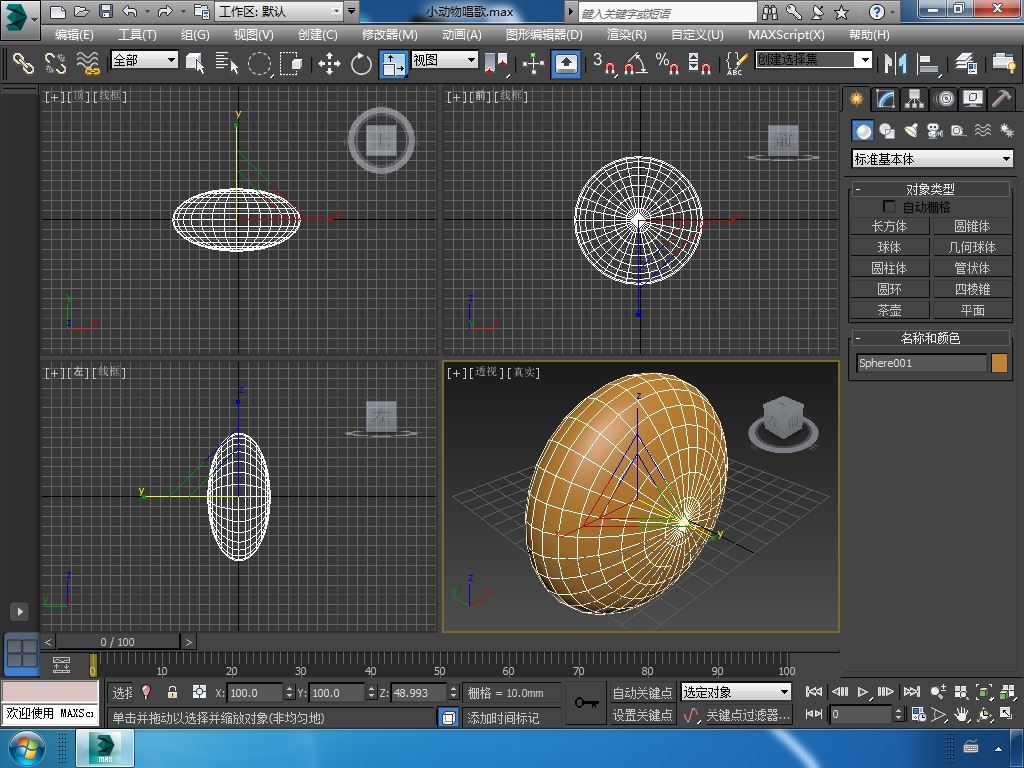
Task: Click the 圆柱体 cylinder button
Action: pyautogui.click(x=889, y=268)
